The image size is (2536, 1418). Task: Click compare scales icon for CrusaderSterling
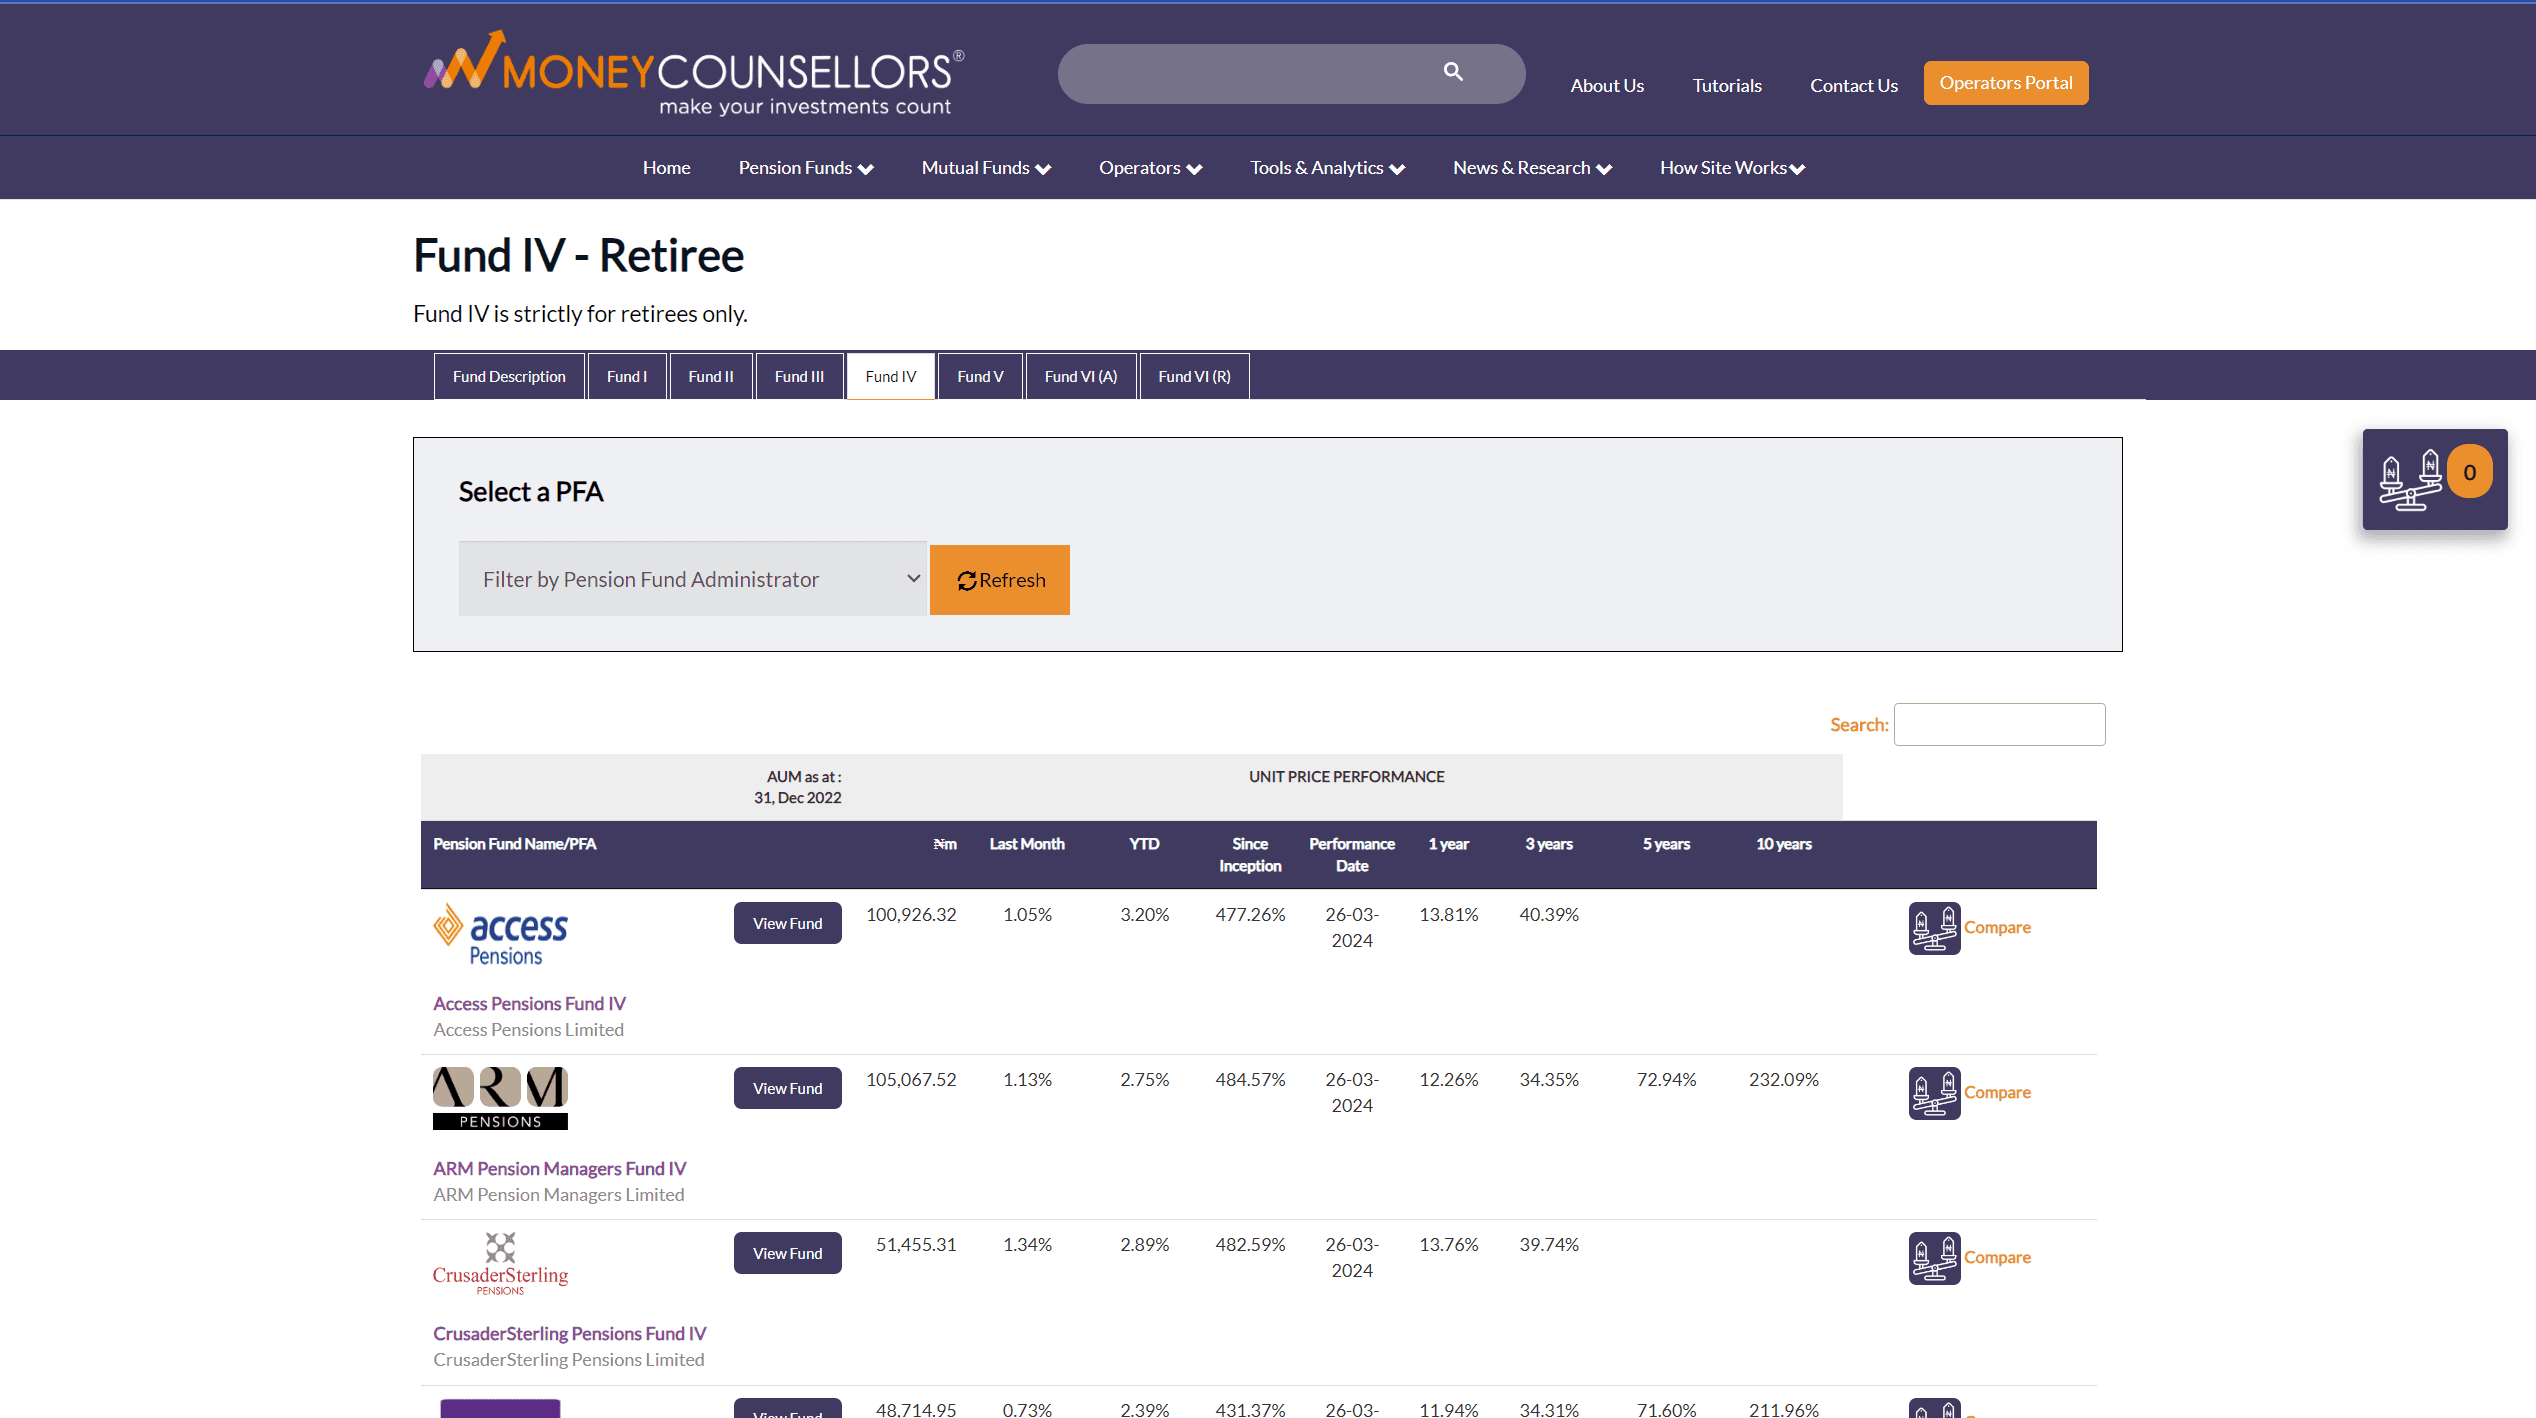pos(1934,1258)
